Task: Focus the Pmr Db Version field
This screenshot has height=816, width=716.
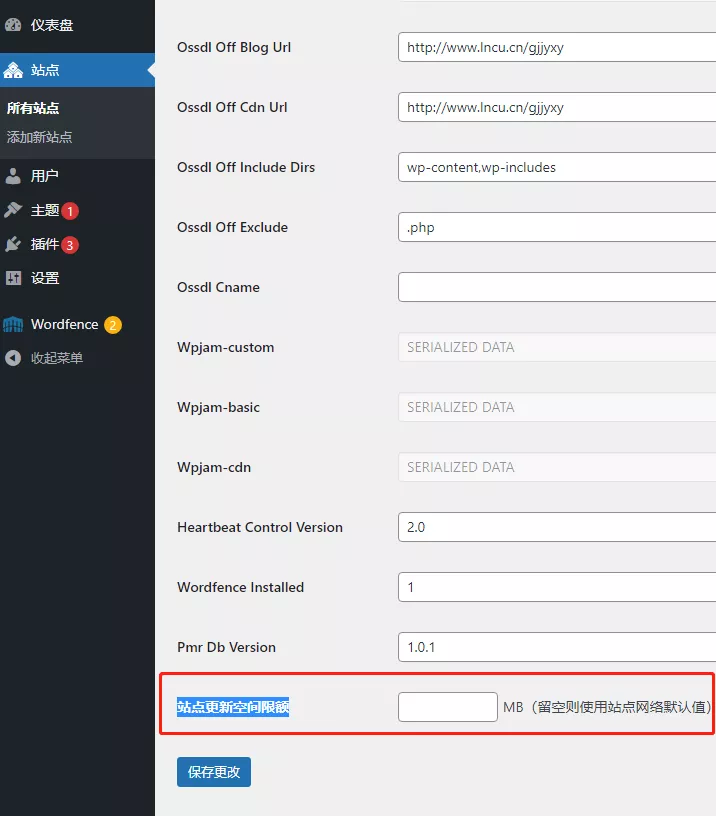Action: coord(557,647)
